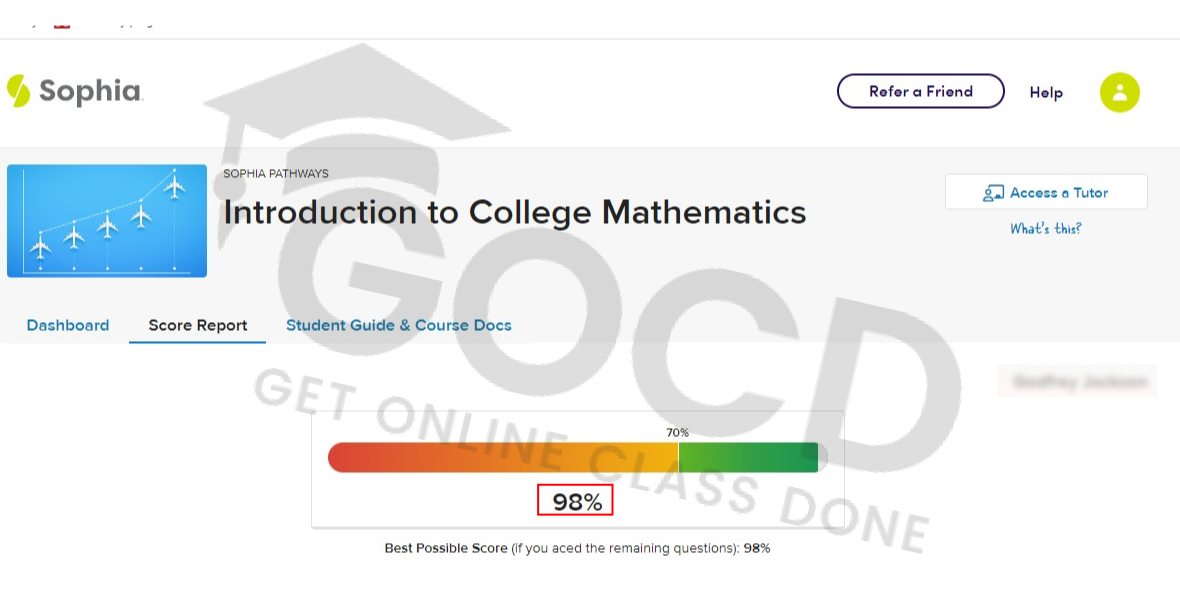The width and height of the screenshot is (1180, 597).
Task: Open Student Guide & Course Docs tab
Action: 399,325
